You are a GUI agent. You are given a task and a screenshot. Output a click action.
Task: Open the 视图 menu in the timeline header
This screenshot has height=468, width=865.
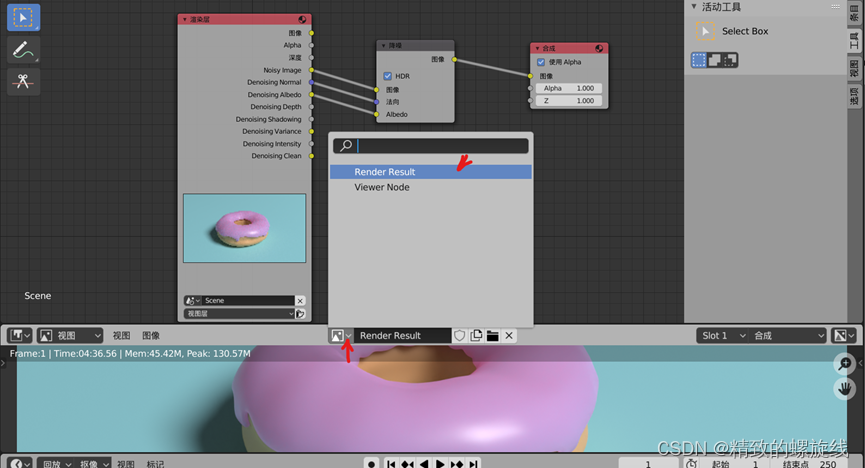125,464
